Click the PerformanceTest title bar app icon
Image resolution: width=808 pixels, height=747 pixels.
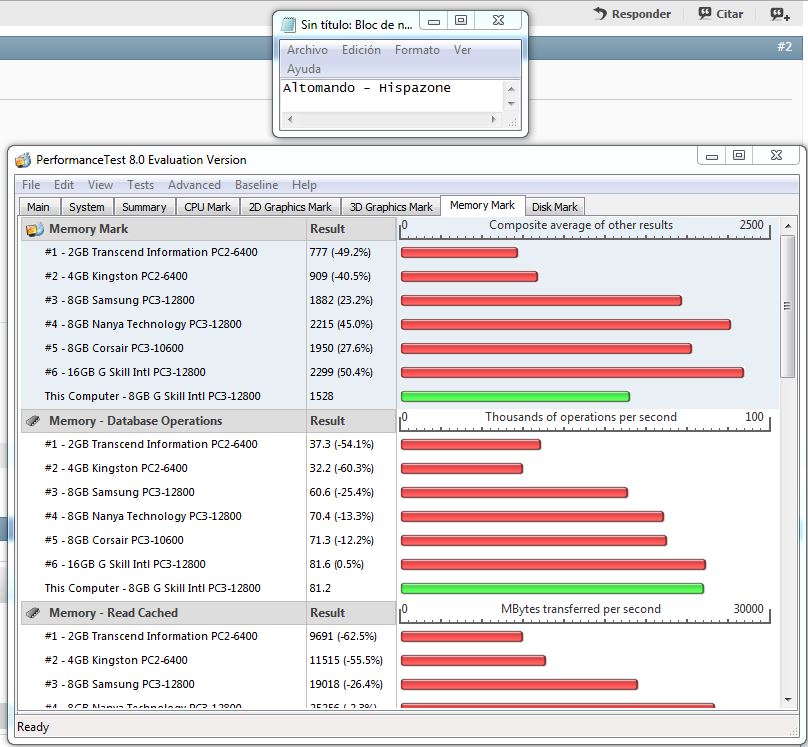[x=23, y=160]
